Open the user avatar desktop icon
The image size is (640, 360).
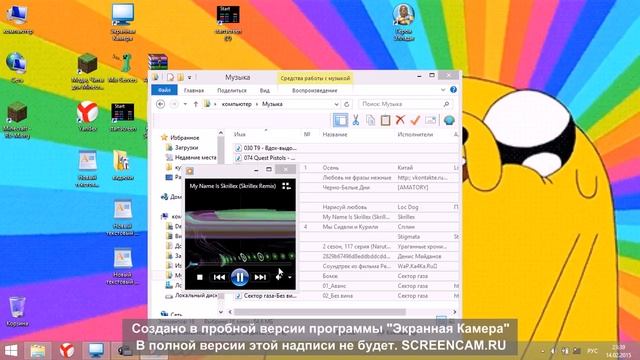[x=403, y=22]
